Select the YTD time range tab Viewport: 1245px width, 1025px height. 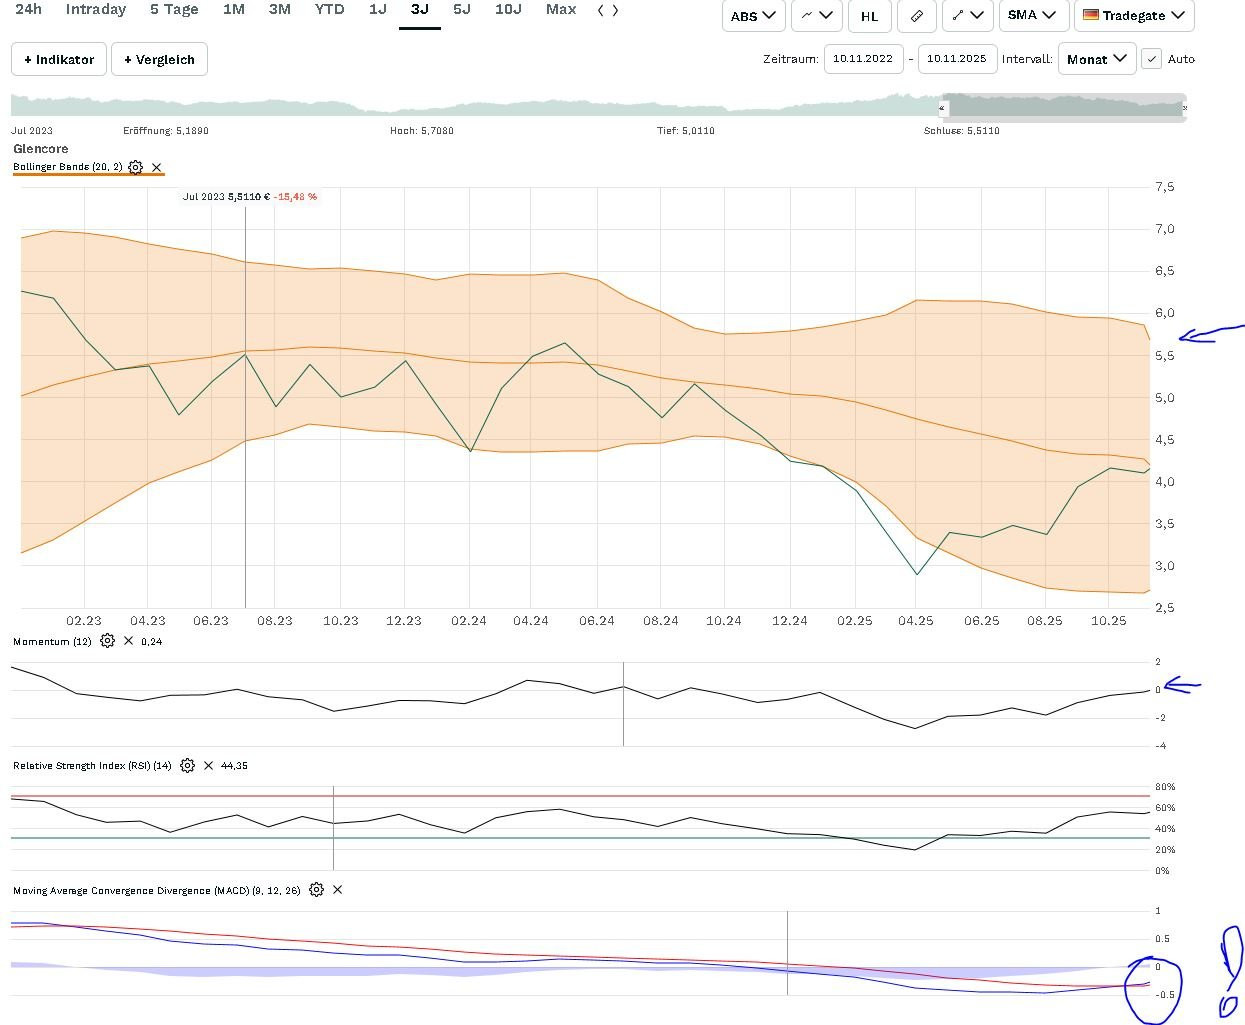click(329, 10)
